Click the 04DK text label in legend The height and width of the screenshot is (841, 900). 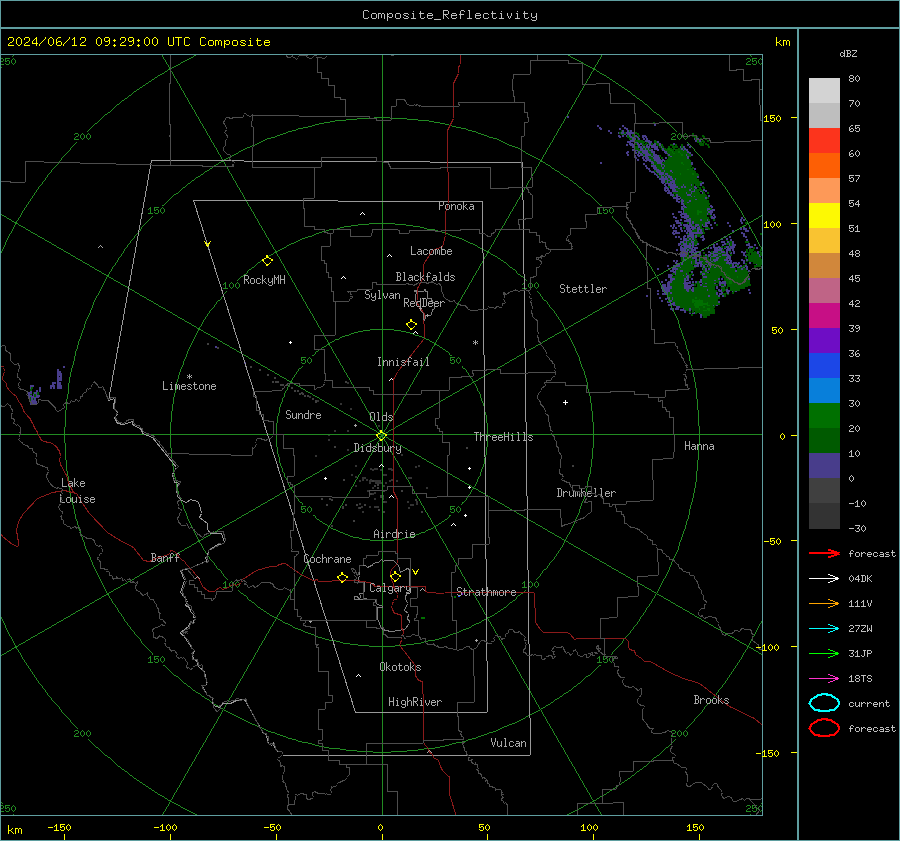(x=860, y=579)
